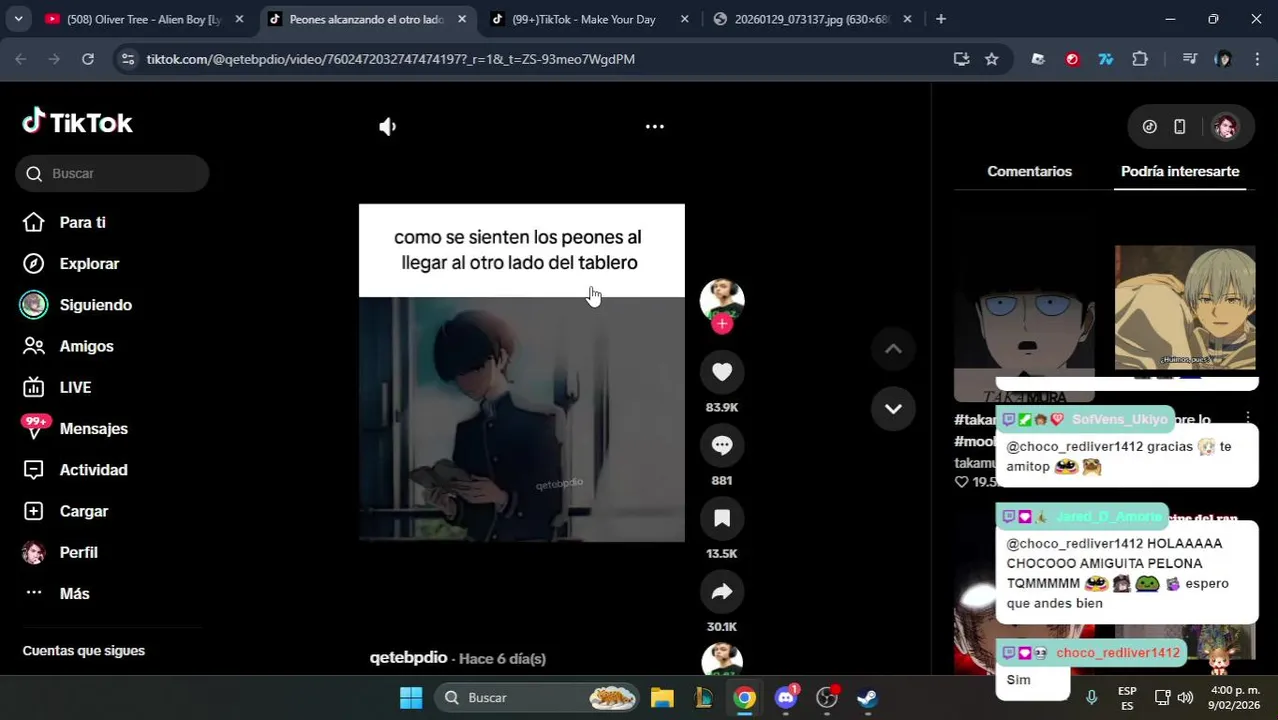Open the tab search dropdown arrow
Viewport: 1278px width, 720px height.
click(18, 19)
